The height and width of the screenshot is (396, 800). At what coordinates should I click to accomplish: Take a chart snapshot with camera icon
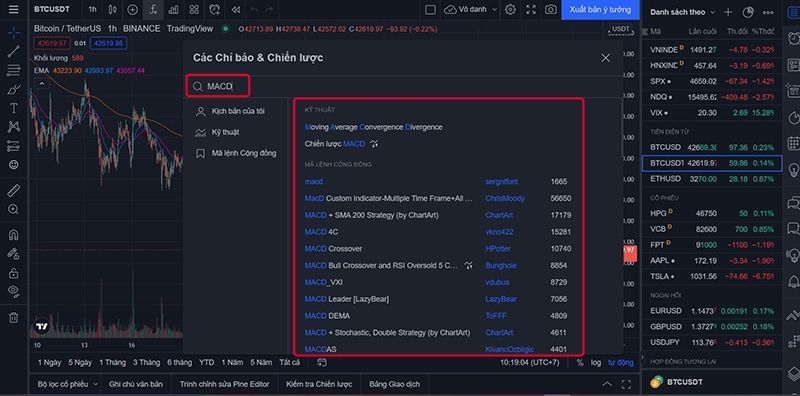click(551, 9)
